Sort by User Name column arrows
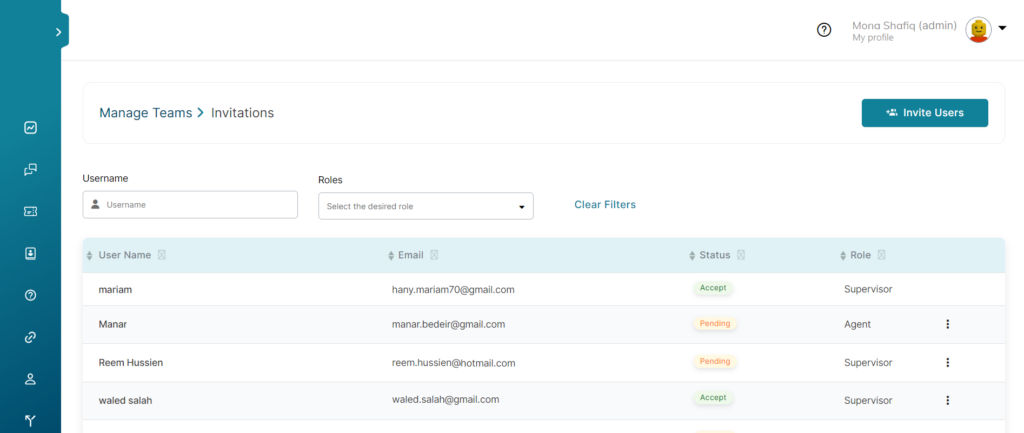 pyautogui.click(x=89, y=255)
